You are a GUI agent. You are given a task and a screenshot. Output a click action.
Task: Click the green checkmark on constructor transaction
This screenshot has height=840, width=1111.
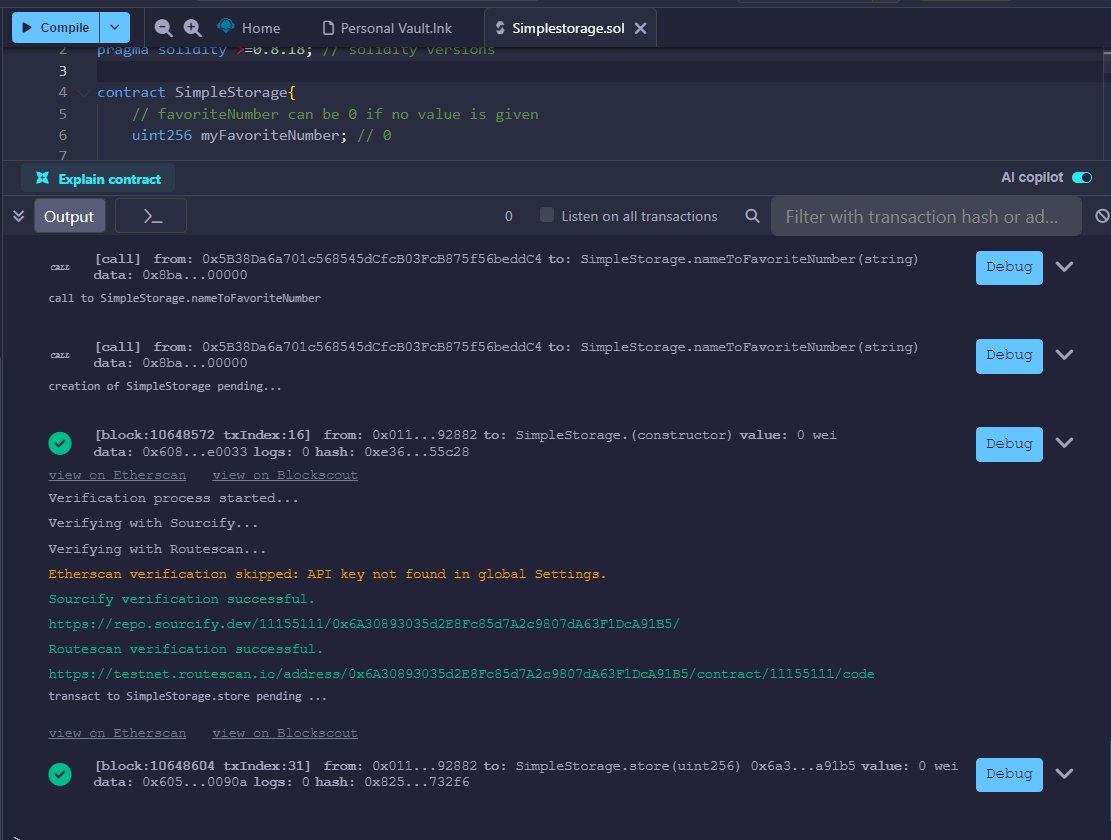coord(60,443)
